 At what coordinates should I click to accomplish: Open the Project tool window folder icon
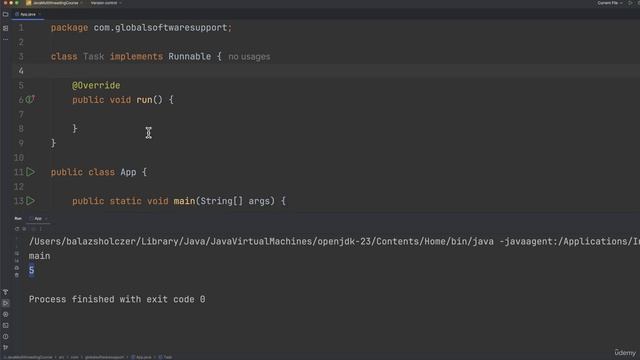pyautogui.click(x=5, y=14)
